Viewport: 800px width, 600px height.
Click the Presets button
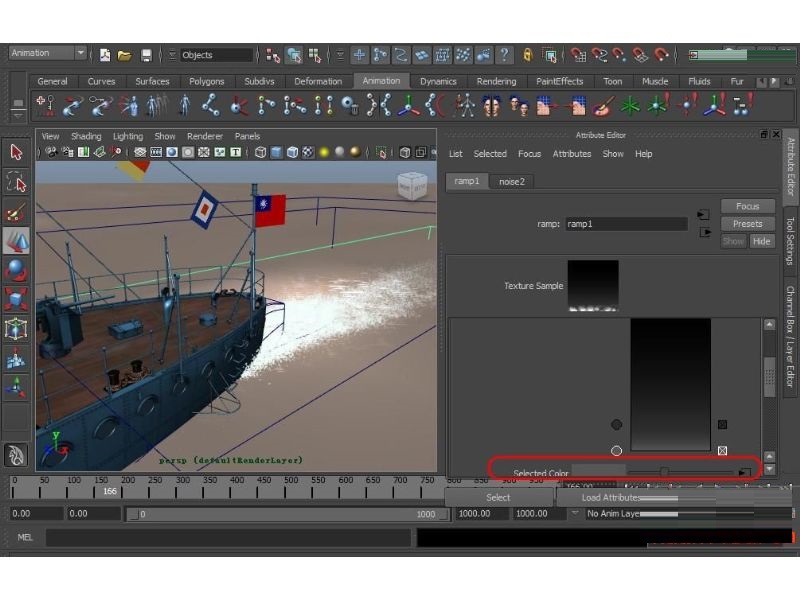(747, 223)
